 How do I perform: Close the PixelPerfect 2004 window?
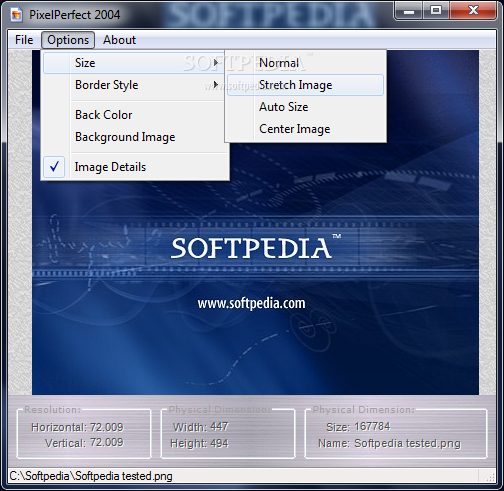click(473, 11)
